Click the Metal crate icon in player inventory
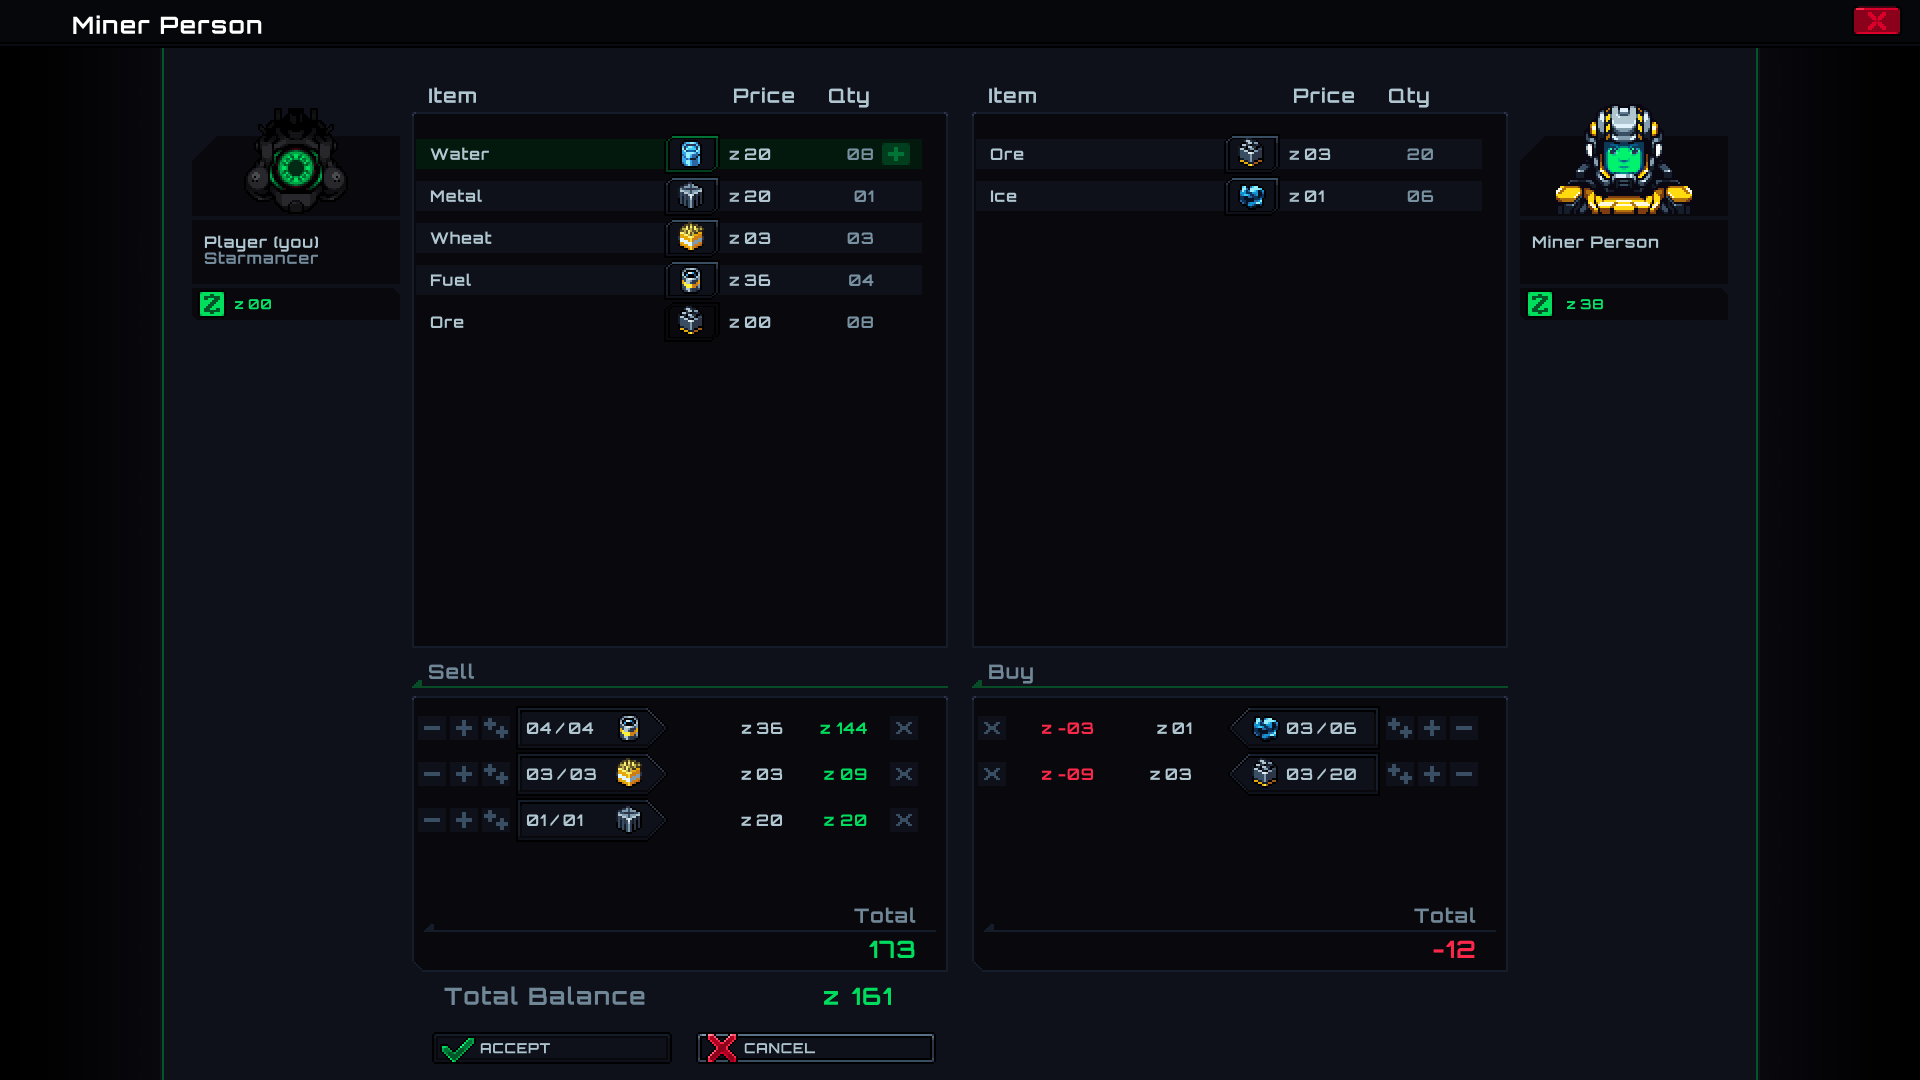Viewport: 1920px width, 1080px height. 691,196
